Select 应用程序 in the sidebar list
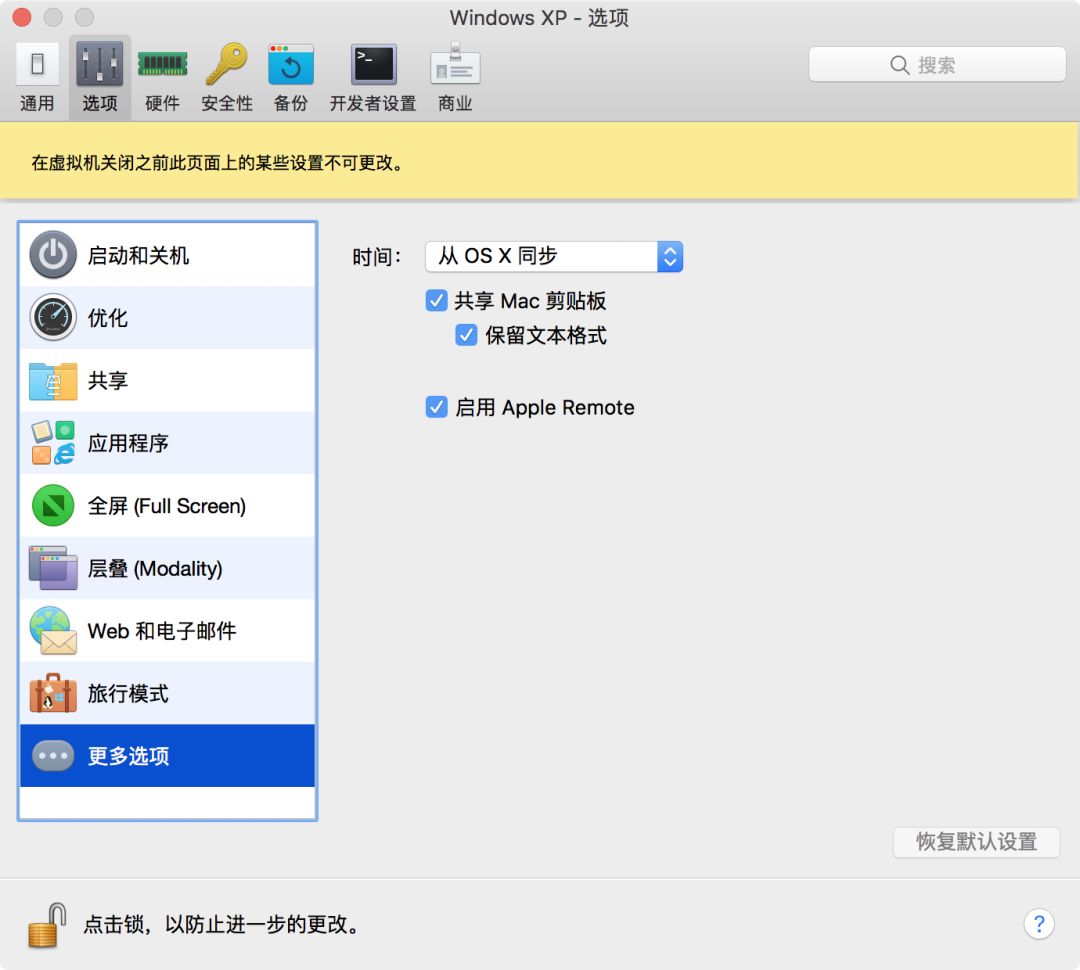1080x970 pixels. coord(167,443)
